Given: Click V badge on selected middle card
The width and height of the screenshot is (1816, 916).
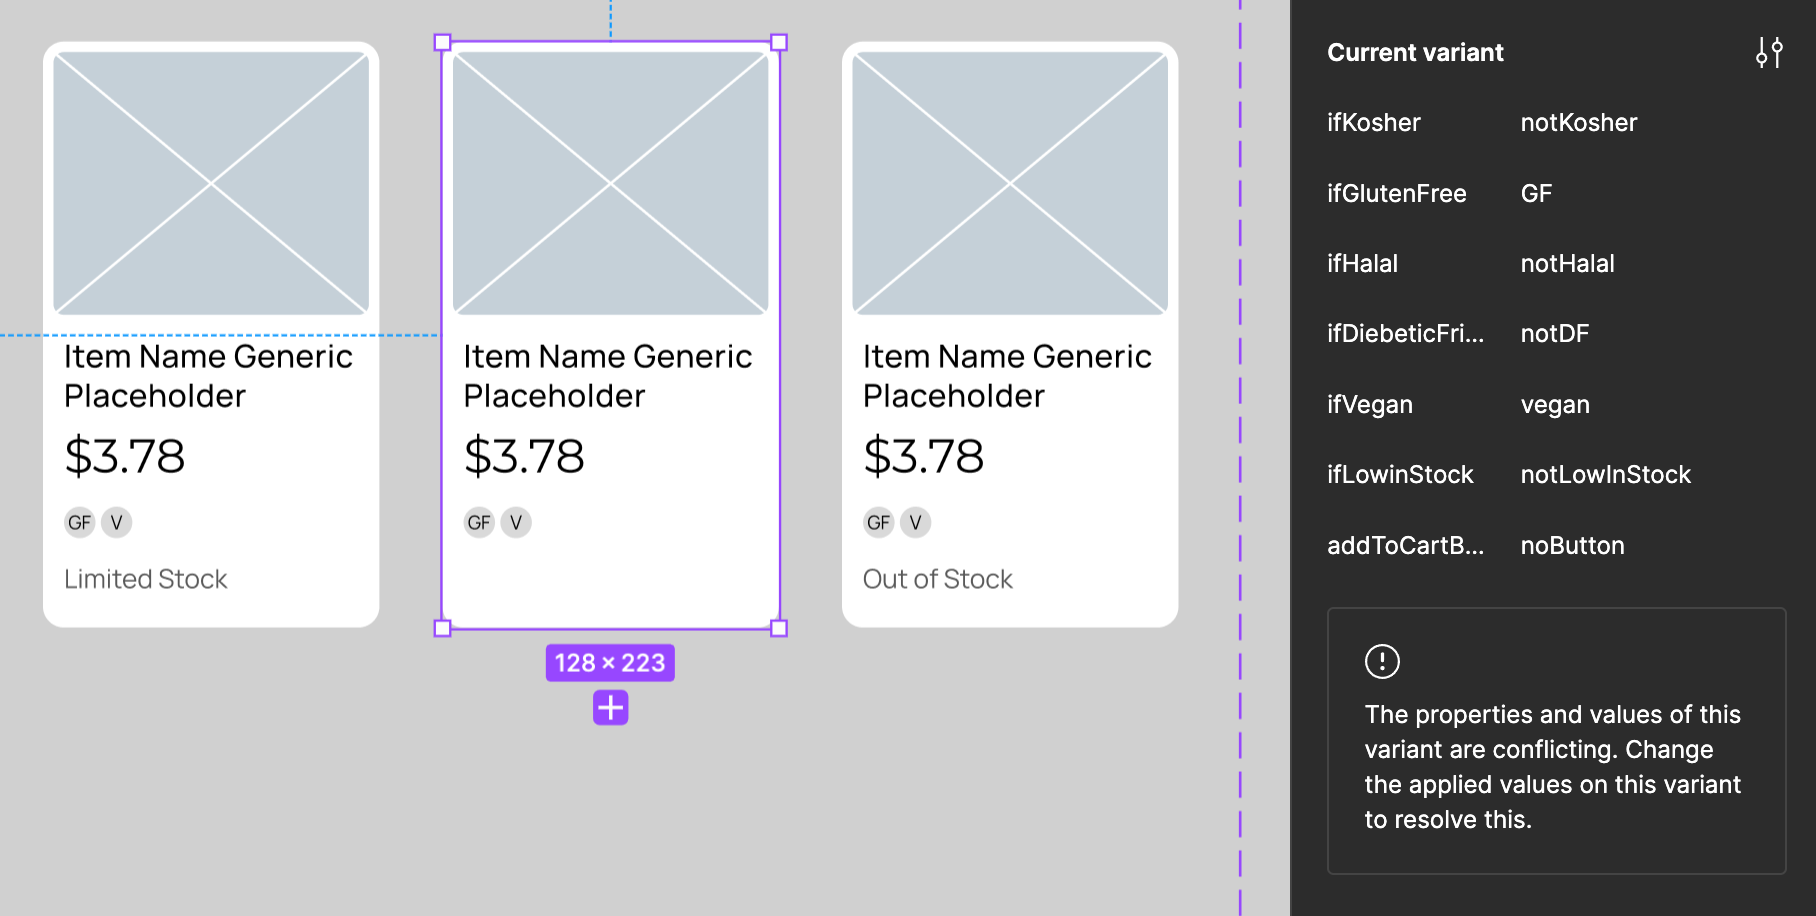Looking at the screenshot, I should tap(516, 522).
